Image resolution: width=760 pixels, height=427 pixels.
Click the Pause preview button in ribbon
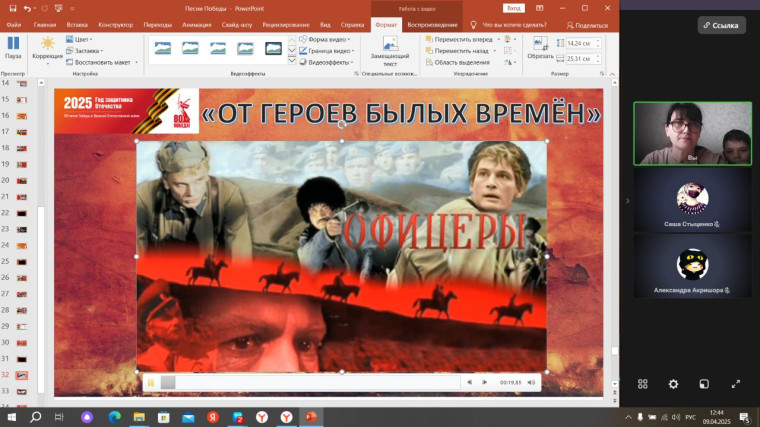pyautogui.click(x=13, y=47)
